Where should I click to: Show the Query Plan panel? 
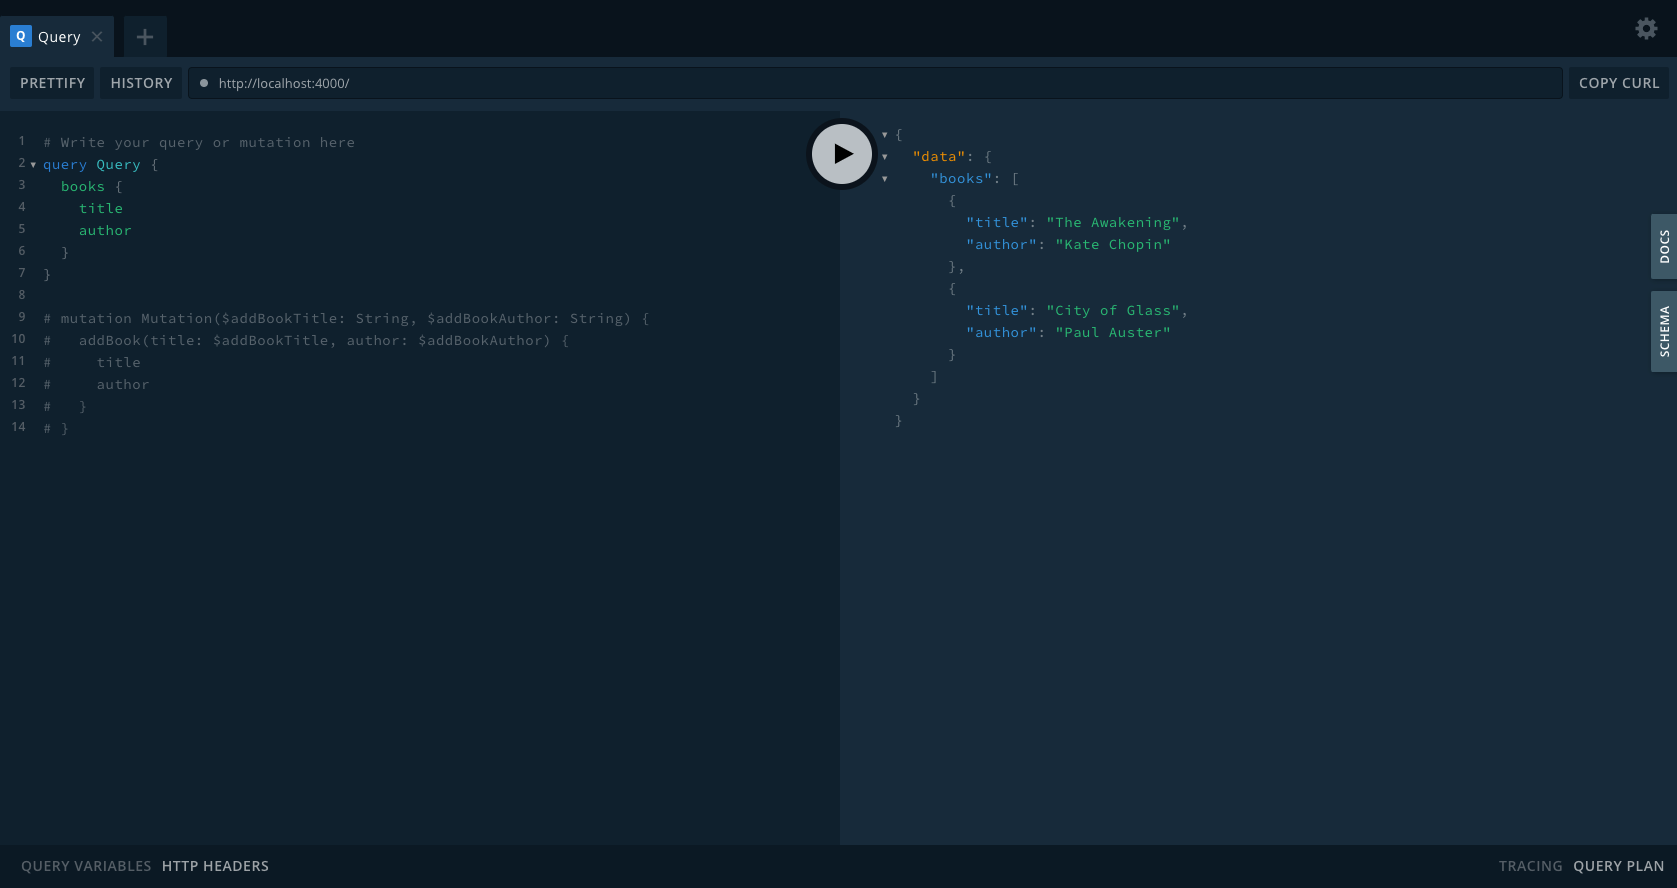1618,866
